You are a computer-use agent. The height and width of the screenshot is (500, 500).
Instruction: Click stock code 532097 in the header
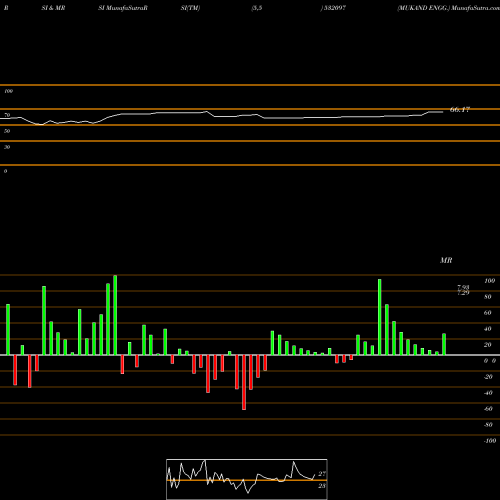(334, 8)
